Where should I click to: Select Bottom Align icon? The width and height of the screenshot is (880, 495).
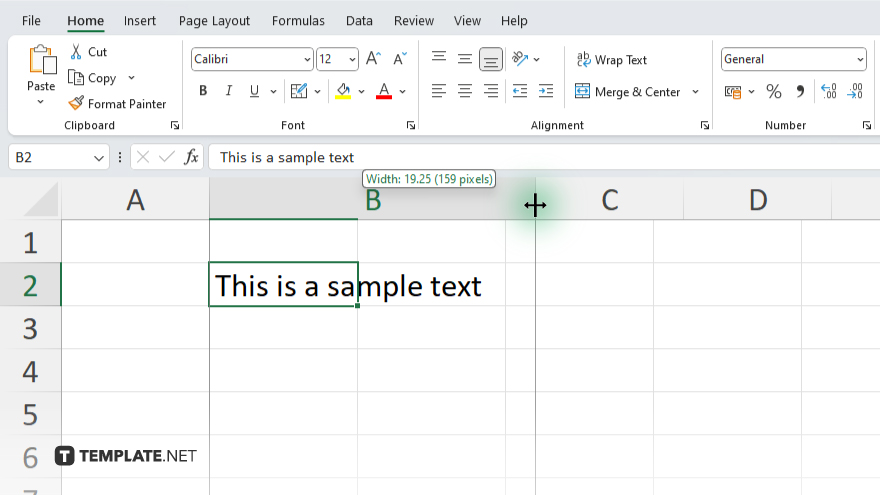[x=491, y=59]
